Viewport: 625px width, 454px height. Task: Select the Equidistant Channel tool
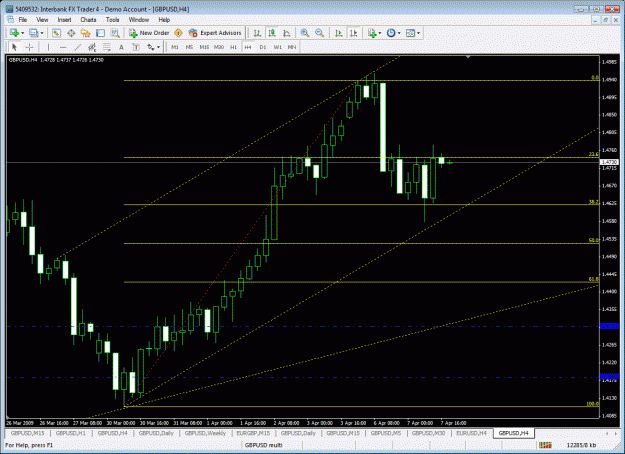[92, 47]
